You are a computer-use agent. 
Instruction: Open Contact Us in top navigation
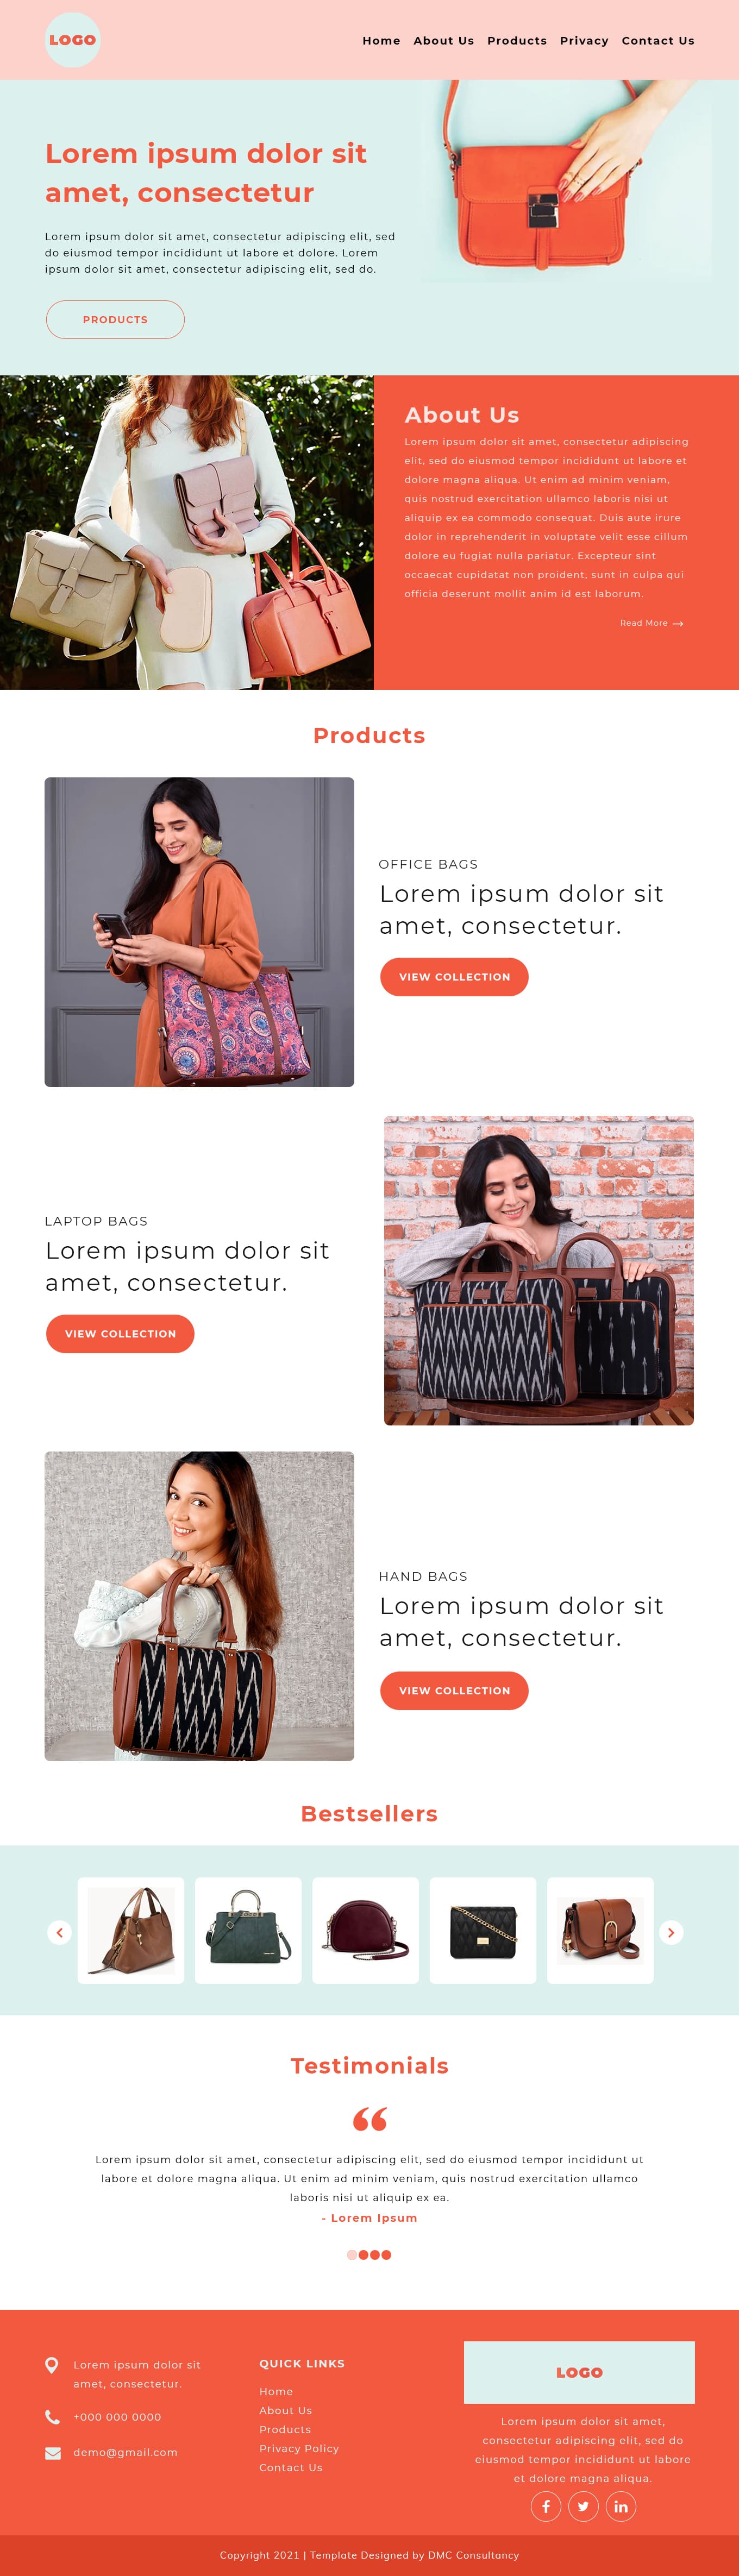(658, 41)
